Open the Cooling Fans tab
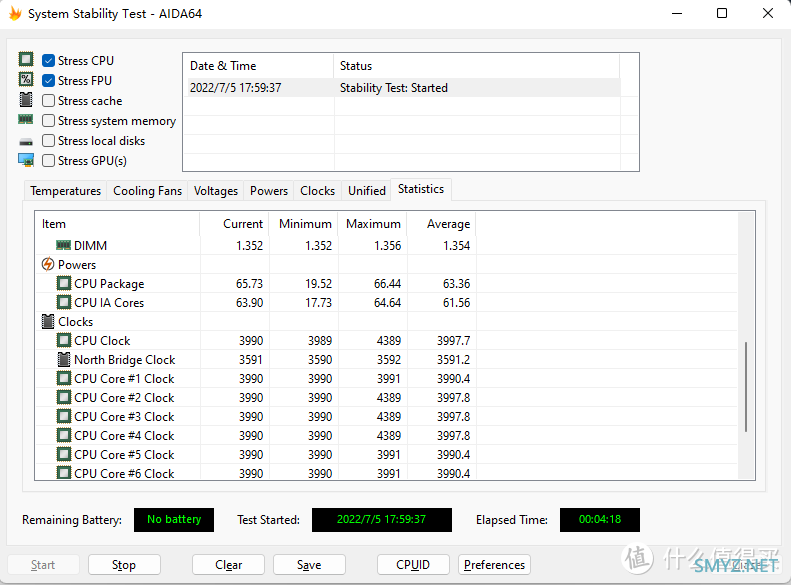 coord(147,191)
